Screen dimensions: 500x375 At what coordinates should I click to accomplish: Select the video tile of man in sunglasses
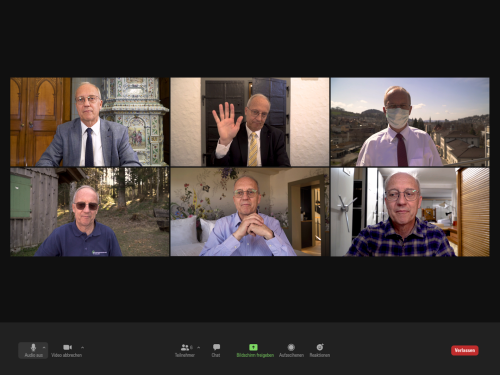pyautogui.click(x=90, y=212)
